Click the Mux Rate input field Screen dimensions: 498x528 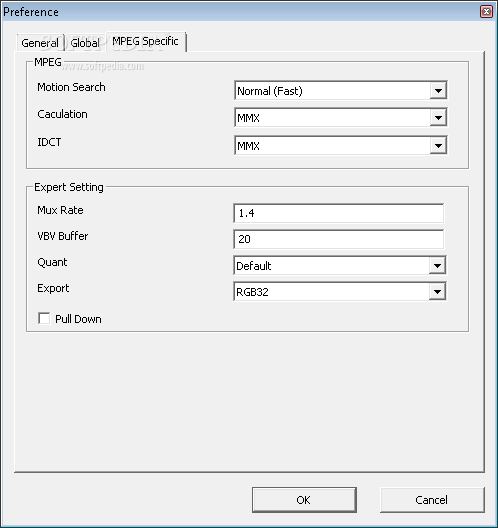click(x=338, y=213)
